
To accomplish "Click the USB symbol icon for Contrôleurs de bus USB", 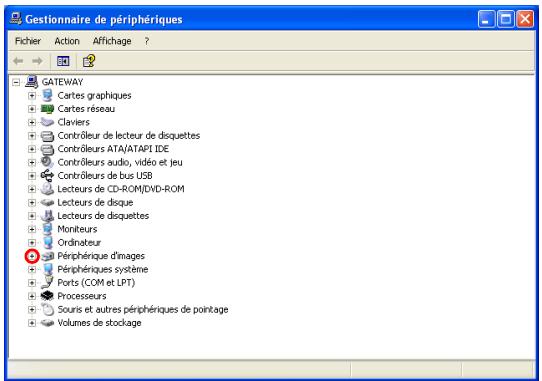I will click(x=47, y=175).
